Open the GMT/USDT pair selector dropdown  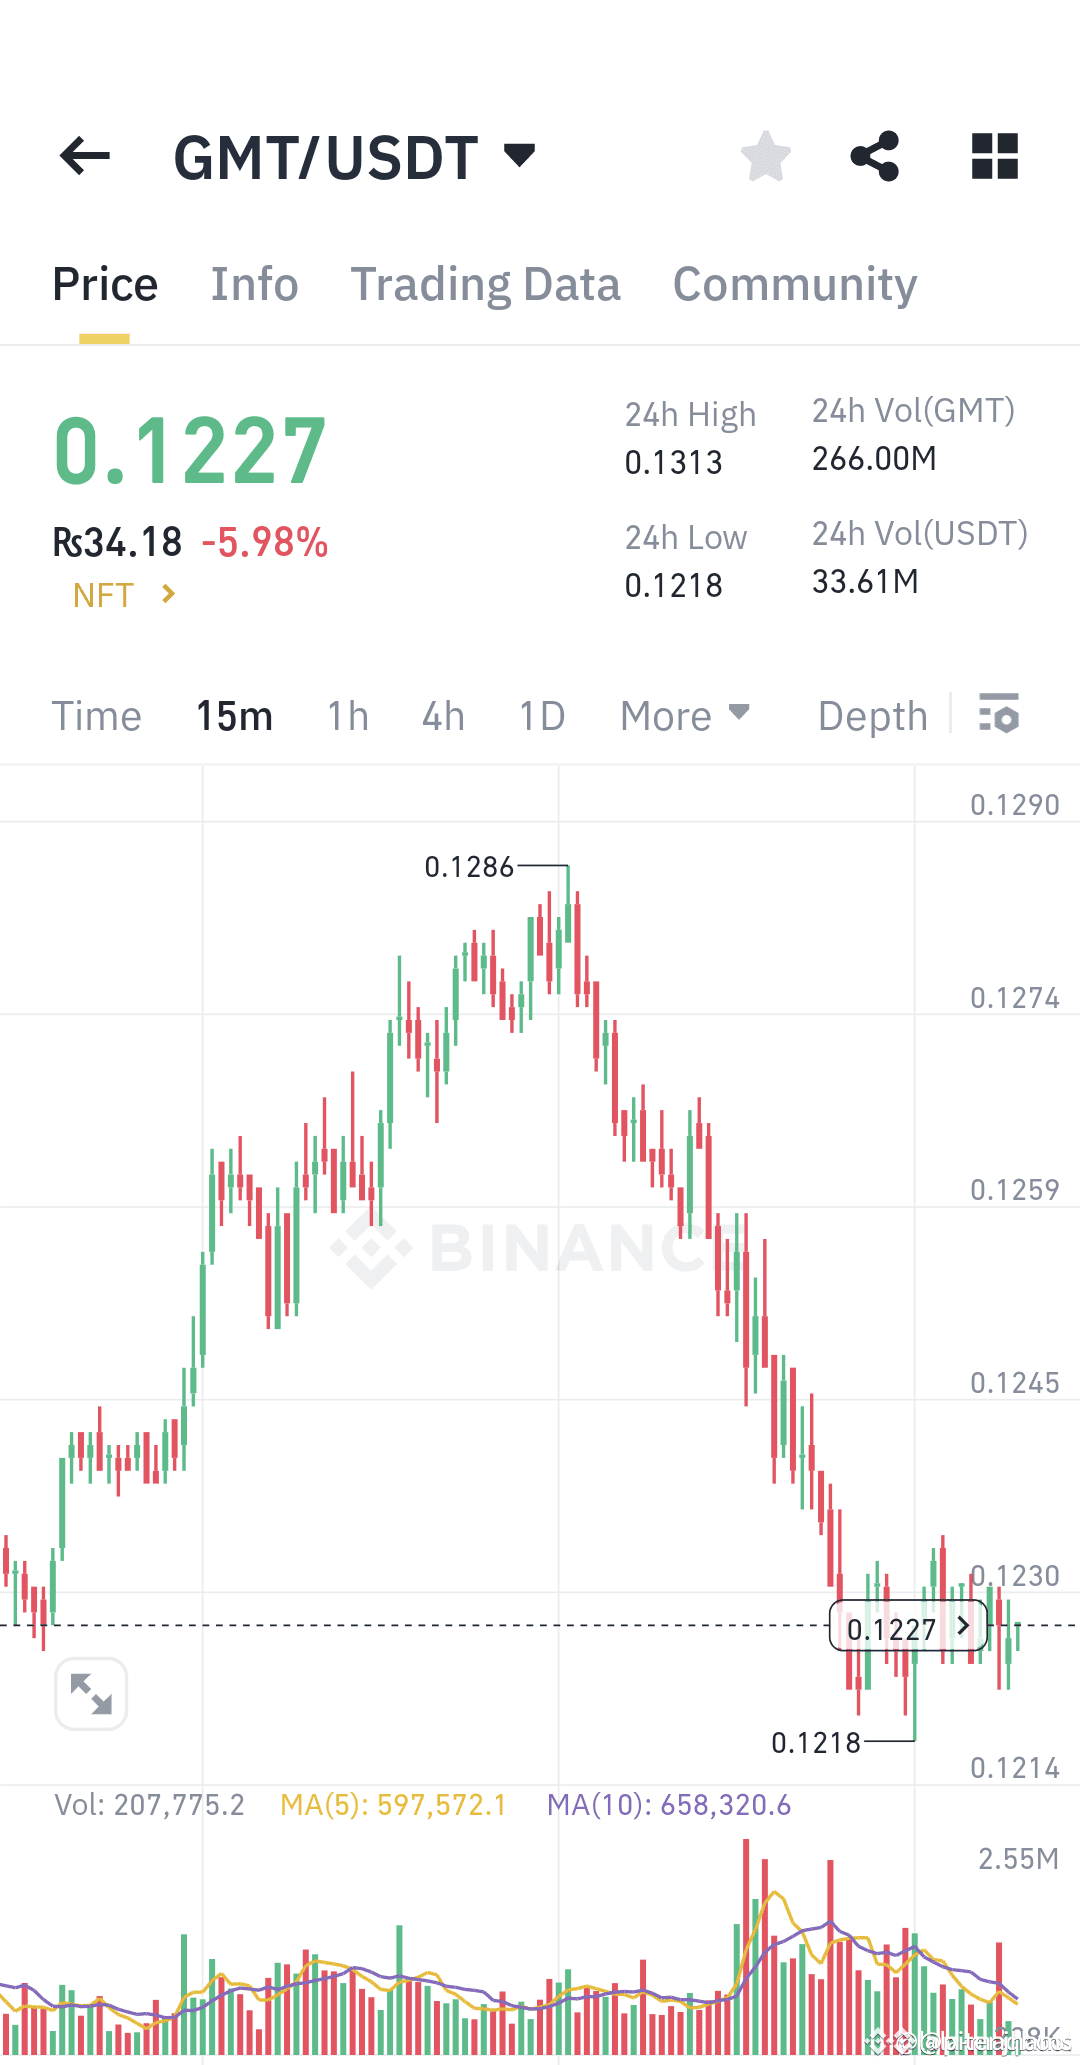tap(355, 156)
